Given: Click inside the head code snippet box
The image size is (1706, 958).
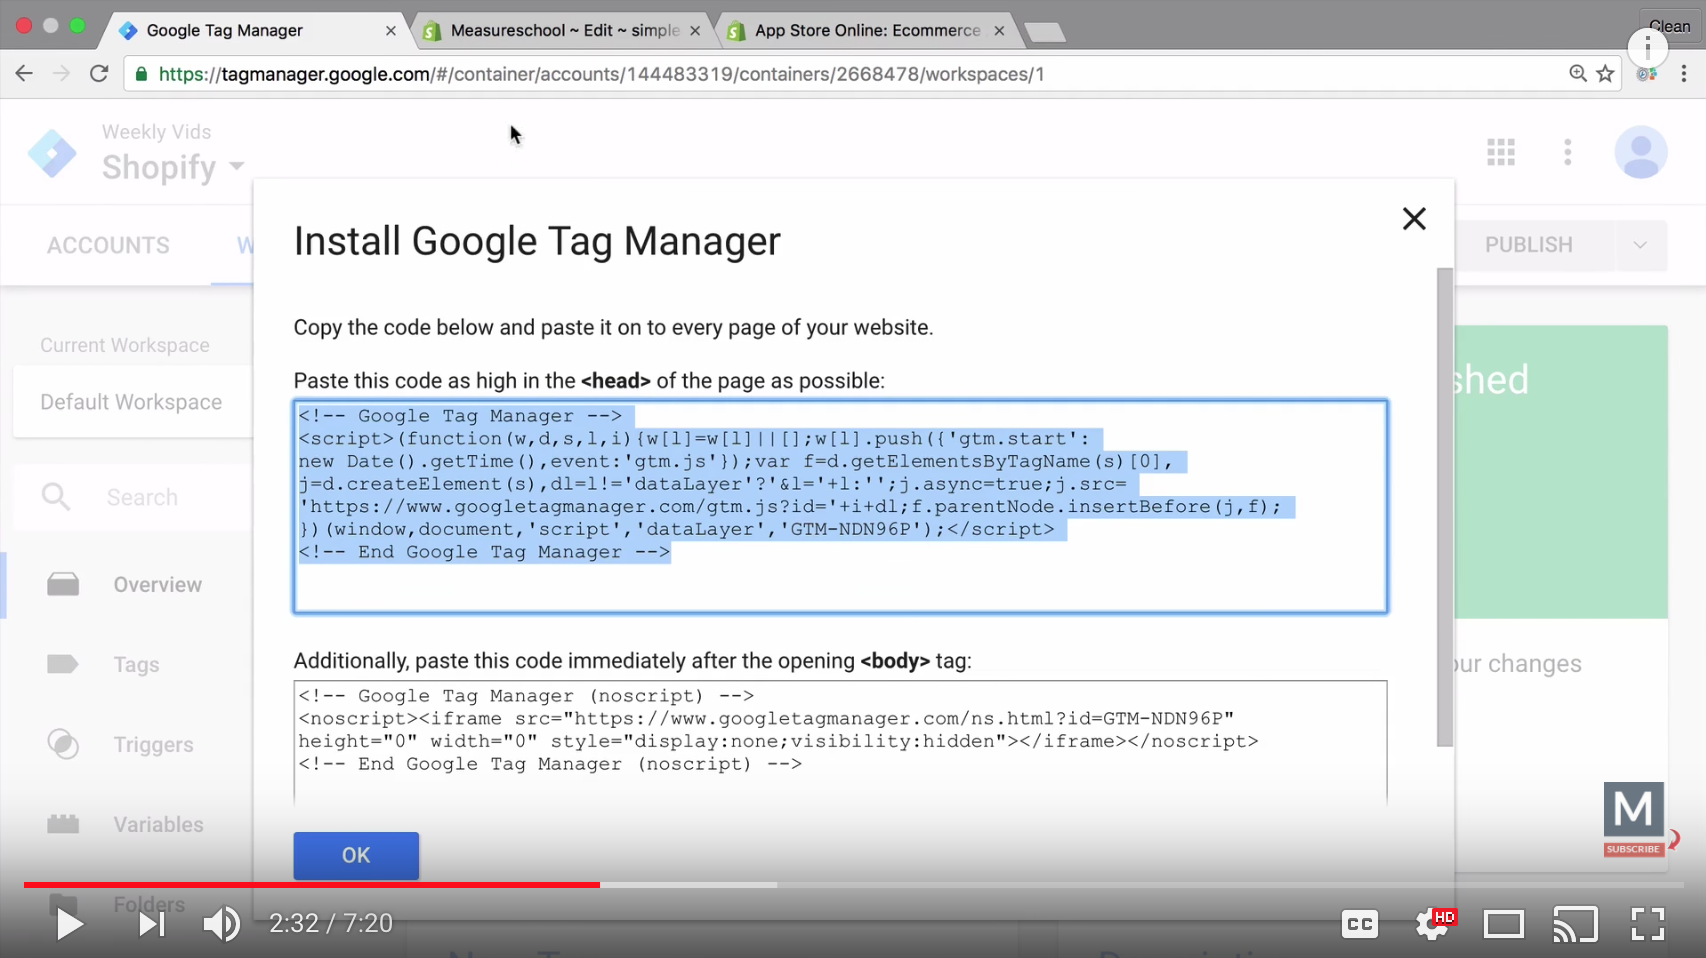Looking at the screenshot, I should [840, 507].
